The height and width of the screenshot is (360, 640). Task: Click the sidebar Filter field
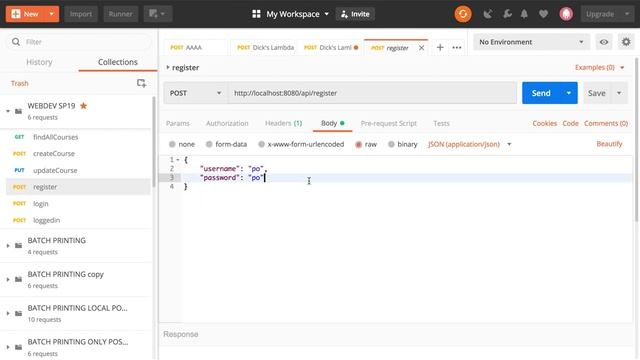click(x=79, y=42)
